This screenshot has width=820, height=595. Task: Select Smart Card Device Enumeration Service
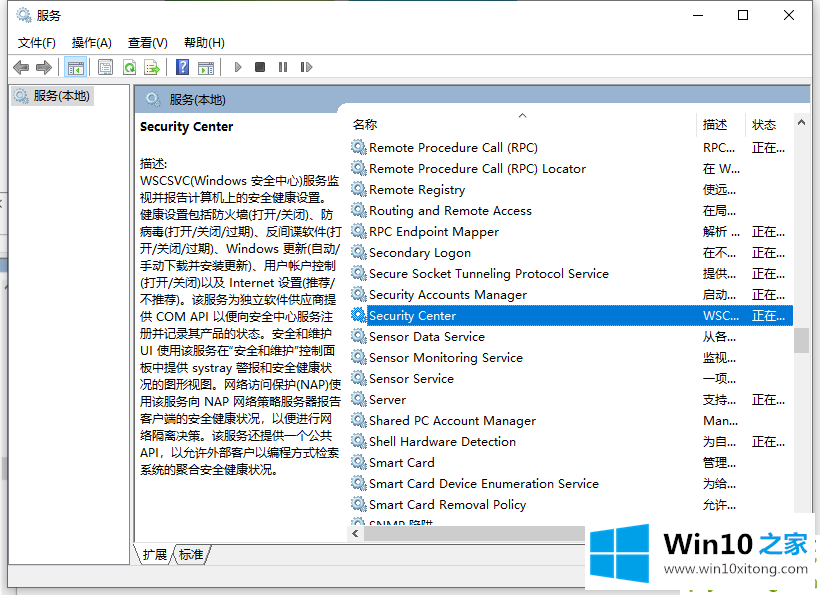(x=571, y=483)
